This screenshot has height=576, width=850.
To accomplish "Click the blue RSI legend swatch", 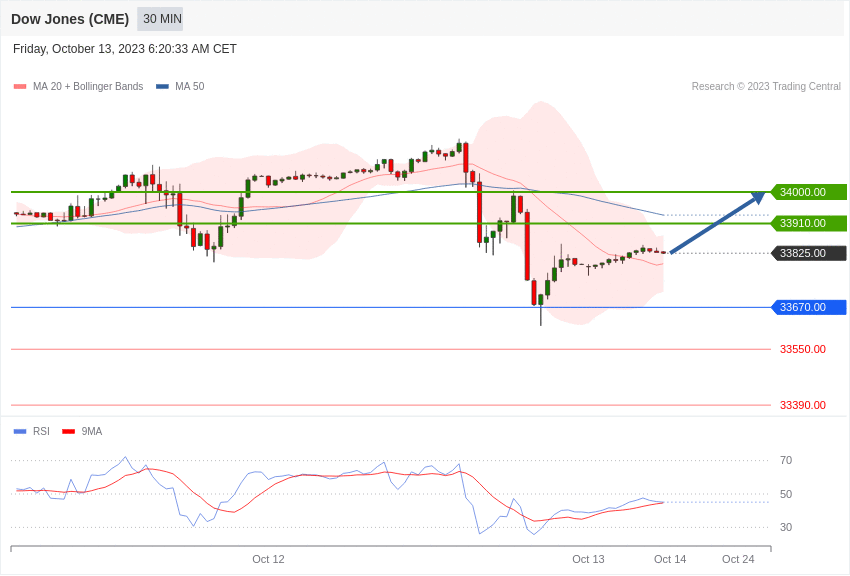I will 20,432.
